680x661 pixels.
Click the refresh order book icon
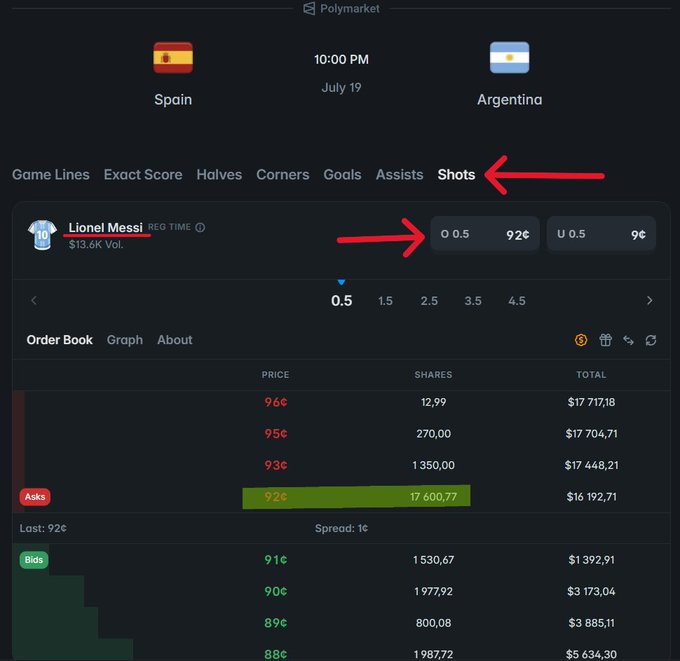pos(651,340)
